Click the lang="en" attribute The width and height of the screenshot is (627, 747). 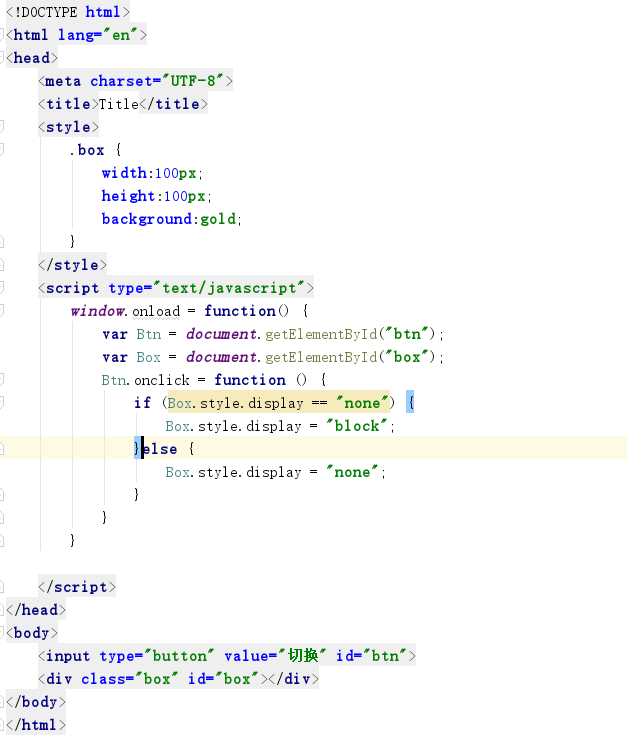(98, 35)
